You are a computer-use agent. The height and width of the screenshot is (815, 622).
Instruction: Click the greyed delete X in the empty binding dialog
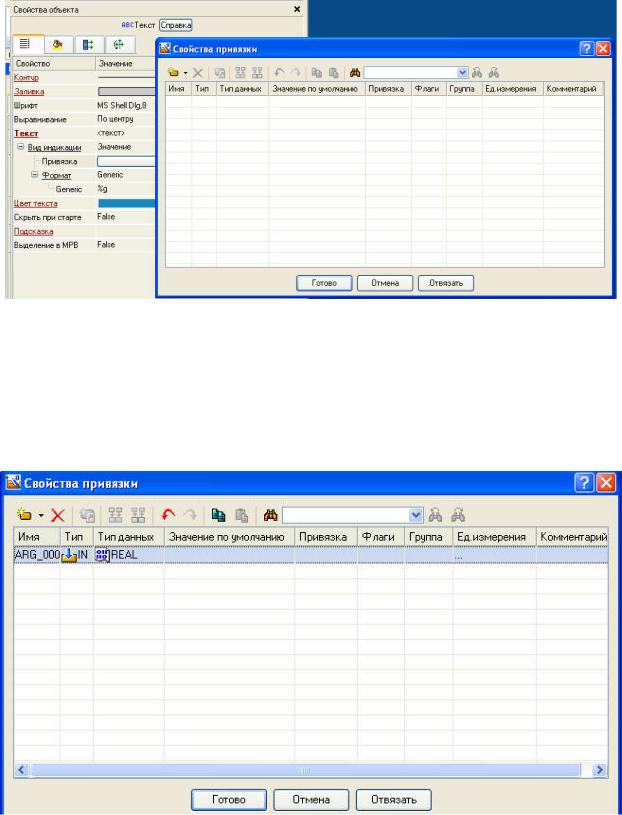(197, 73)
